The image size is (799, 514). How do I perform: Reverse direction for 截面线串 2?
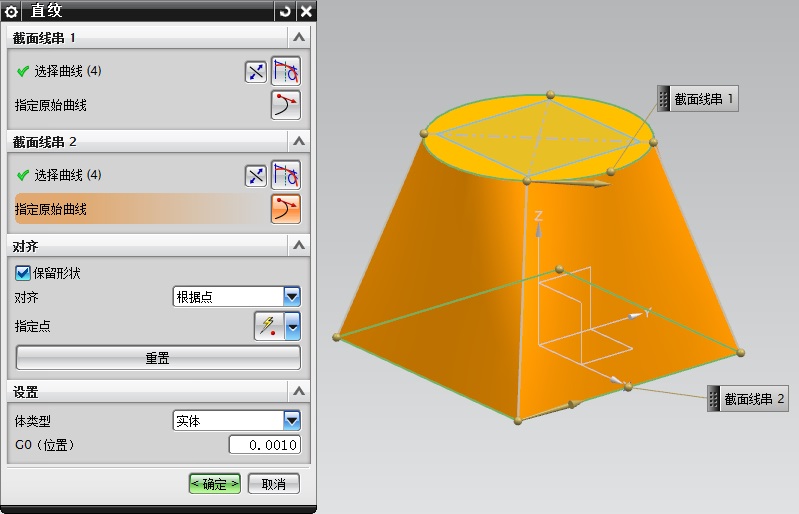click(x=256, y=176)
